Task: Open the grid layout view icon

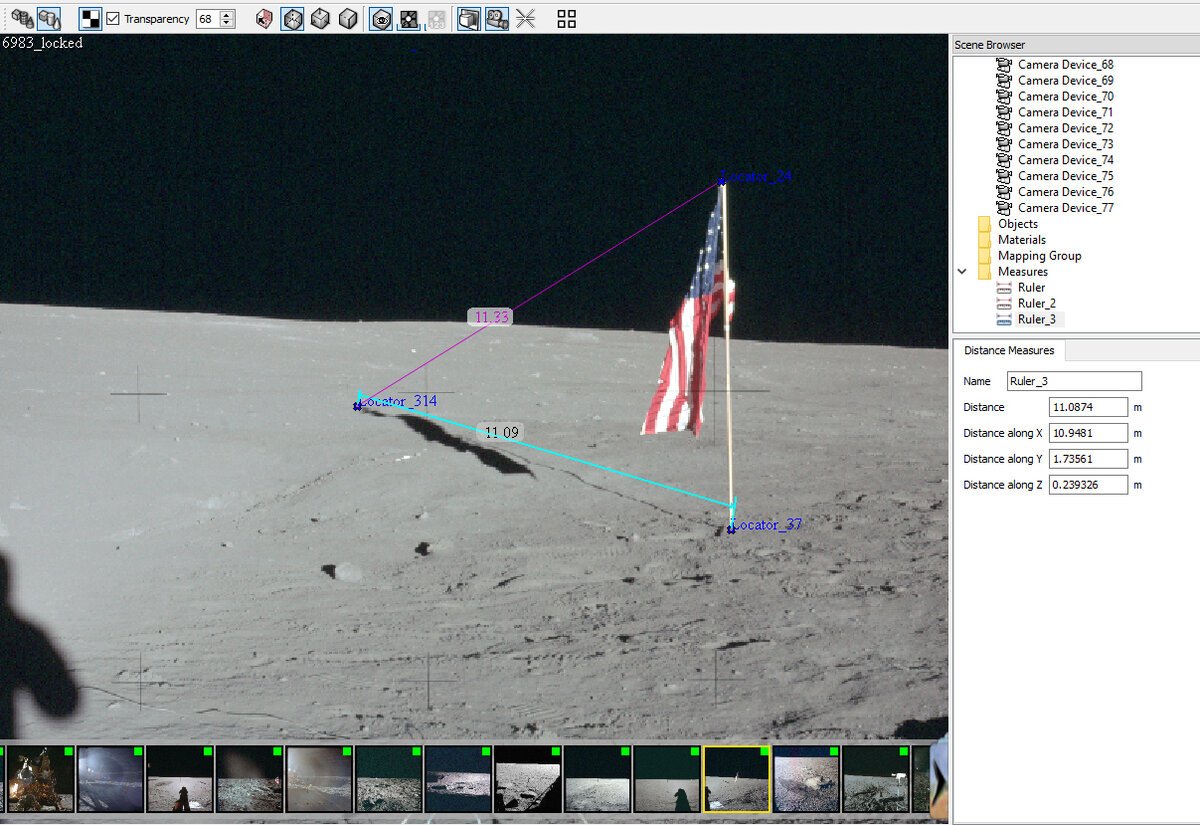Action: 565,19
